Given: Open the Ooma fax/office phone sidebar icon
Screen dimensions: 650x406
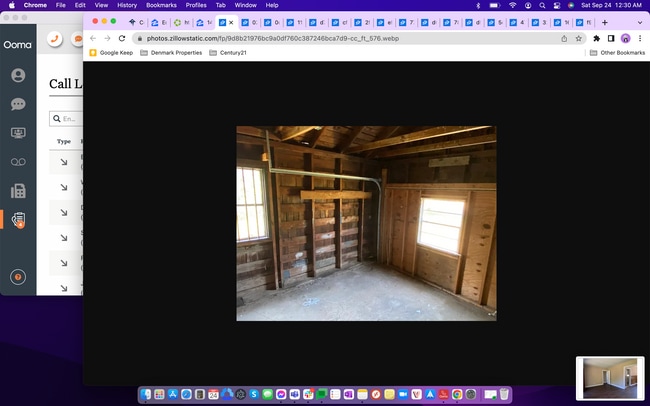Looking at the screenshot, I should [18, 191].
